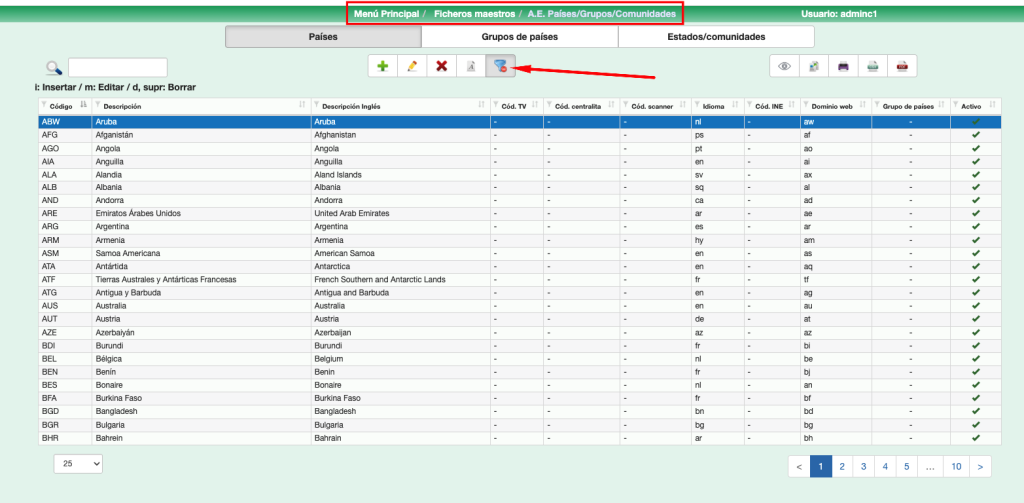Toggle the Activo checkmark for Aruba
Image resolution: width=1024 pixels, height=503 pixels.
975,122
